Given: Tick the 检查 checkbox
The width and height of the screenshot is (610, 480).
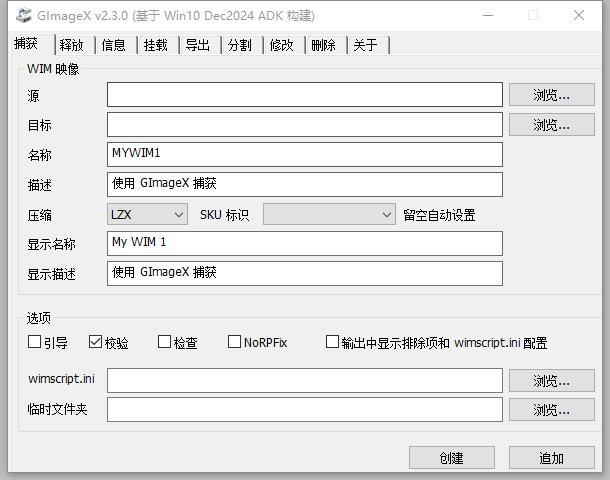Looking at the screenshot, I should coord(165,342).
